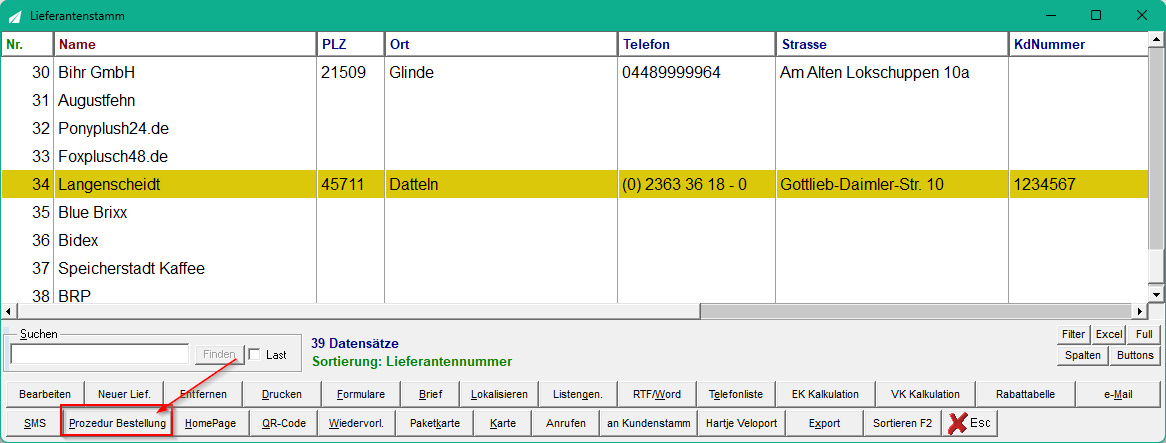Click the Paketkarte button

pyautogui.click(x=435, y=423)
